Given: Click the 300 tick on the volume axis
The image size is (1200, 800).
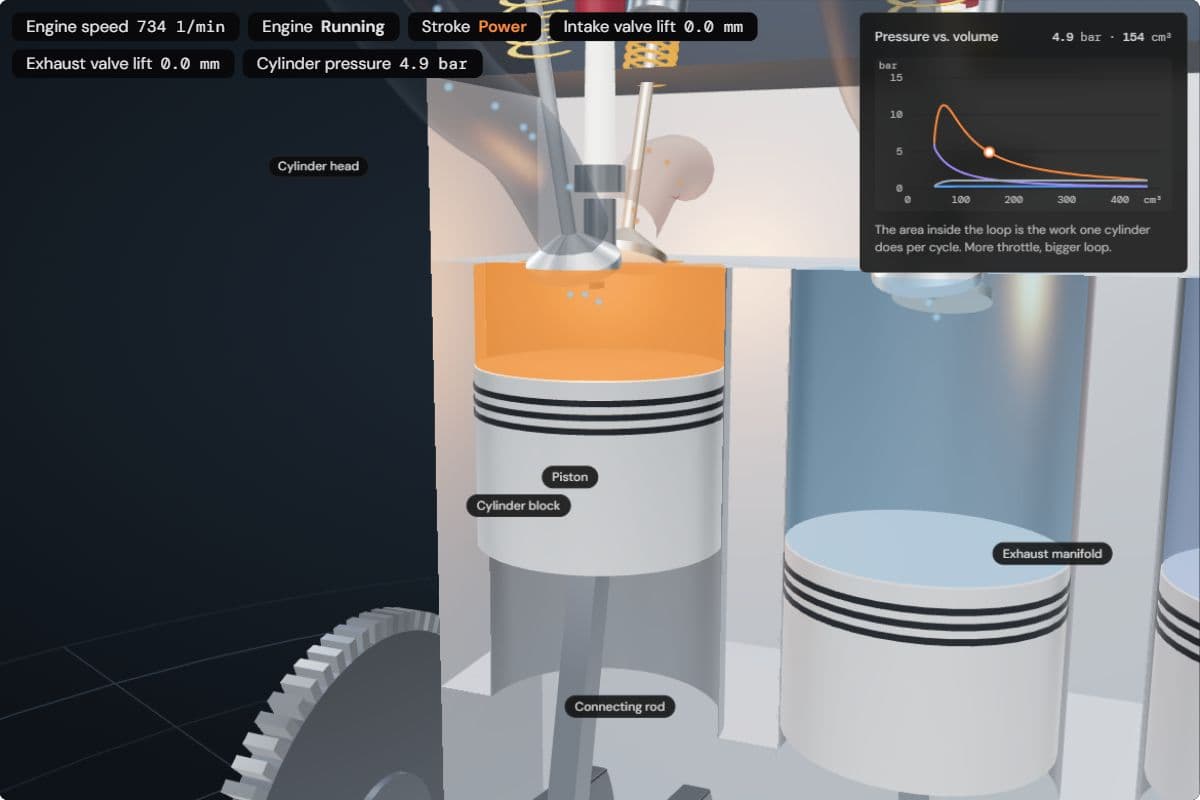Looking at the screenshot, I should pyautogui.click(x=1067, y=200).
